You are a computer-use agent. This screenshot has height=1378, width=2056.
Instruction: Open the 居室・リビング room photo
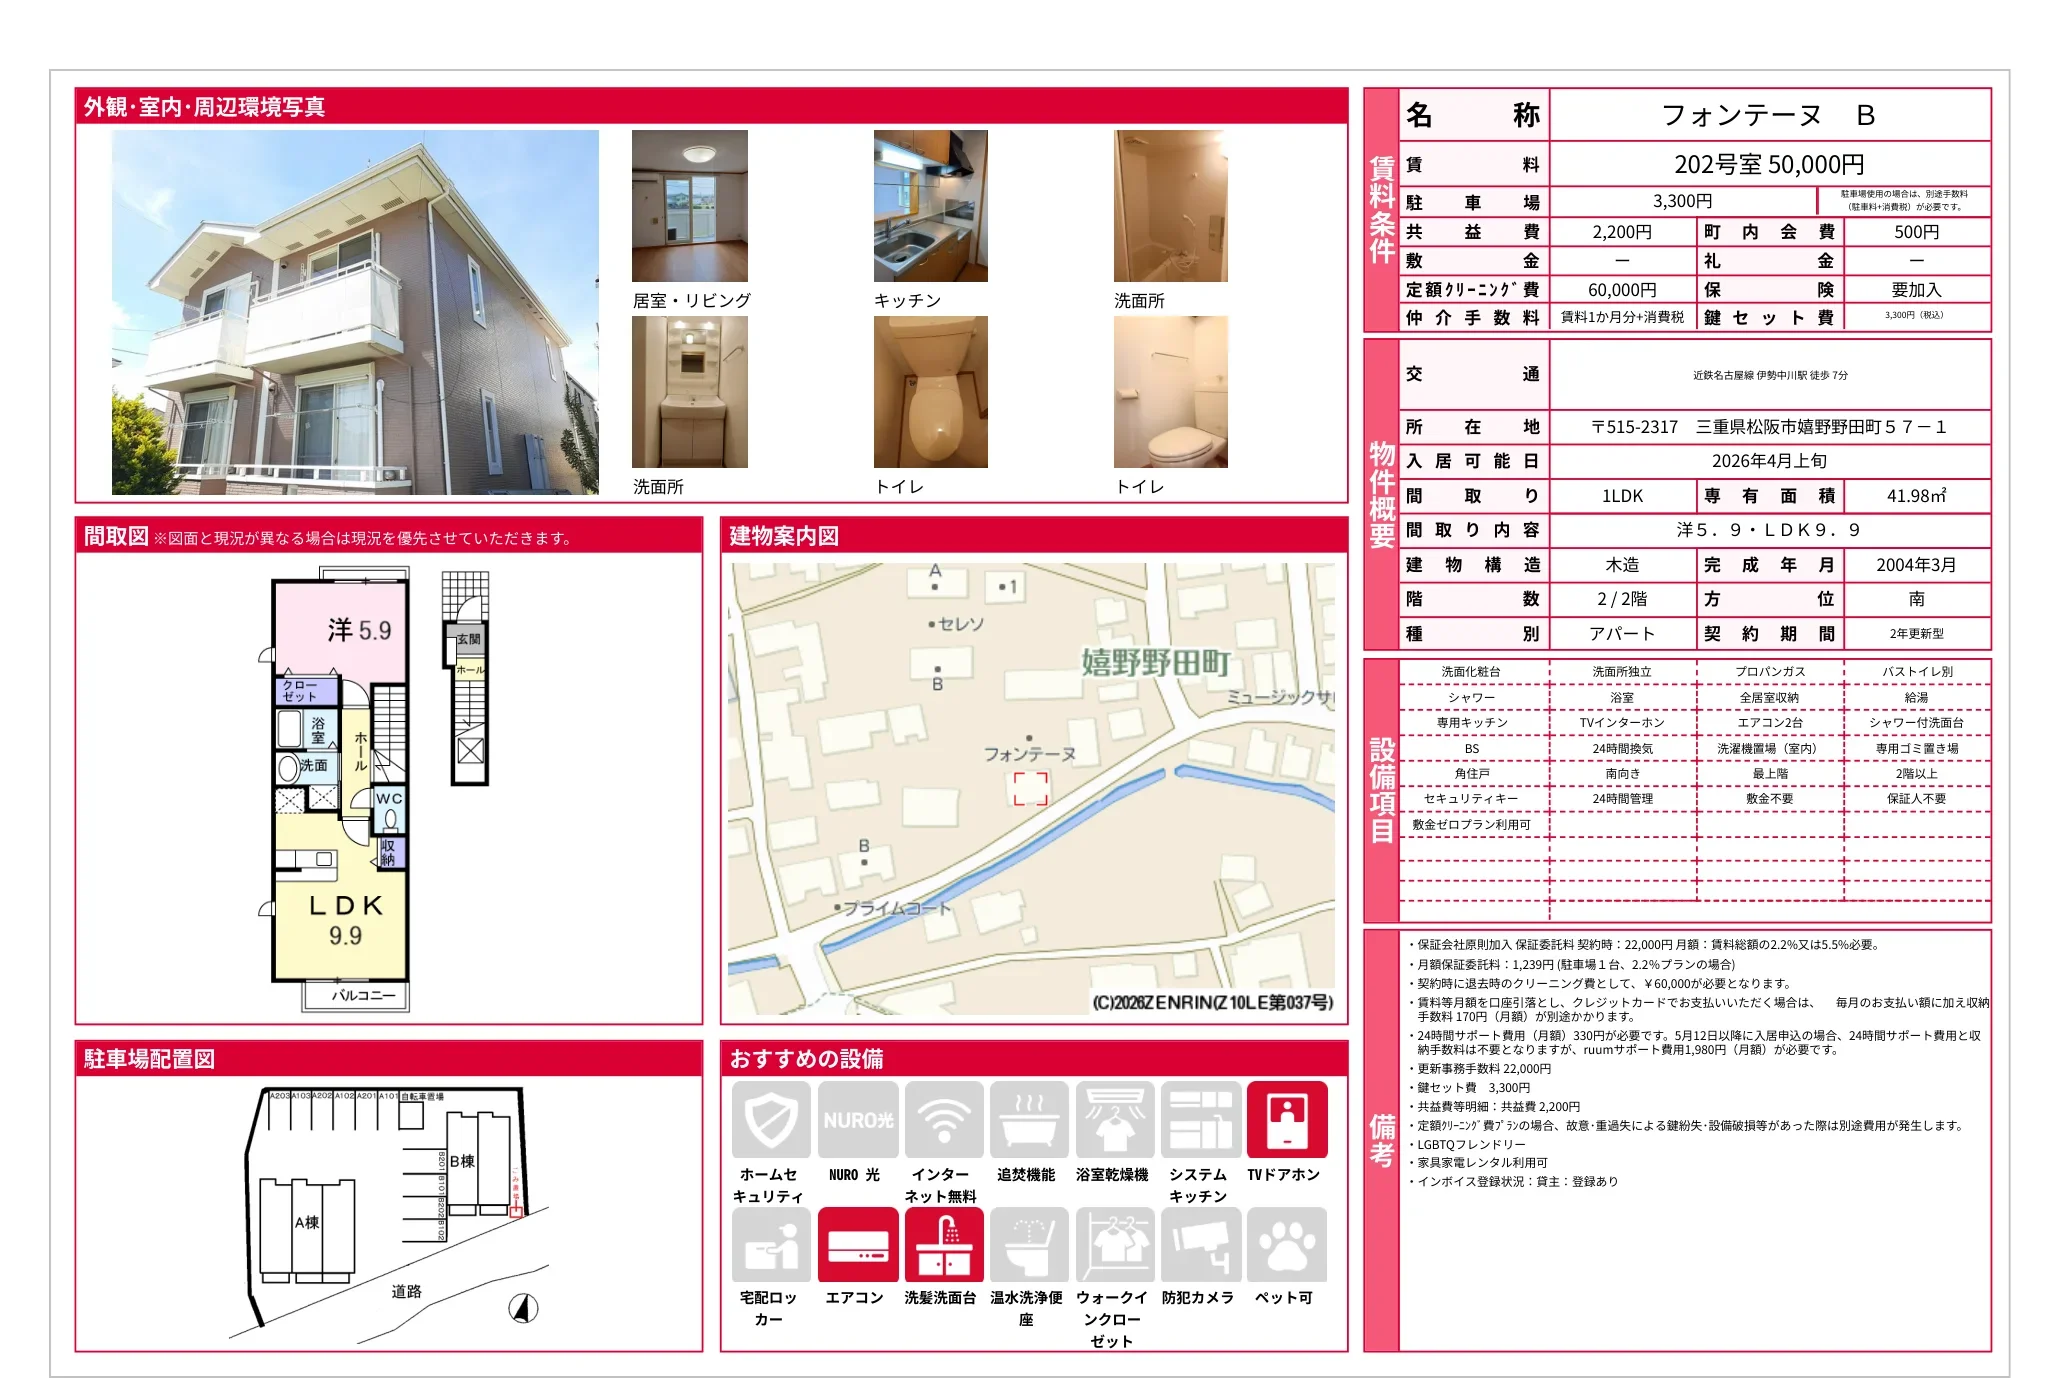[x=689, y=206]
